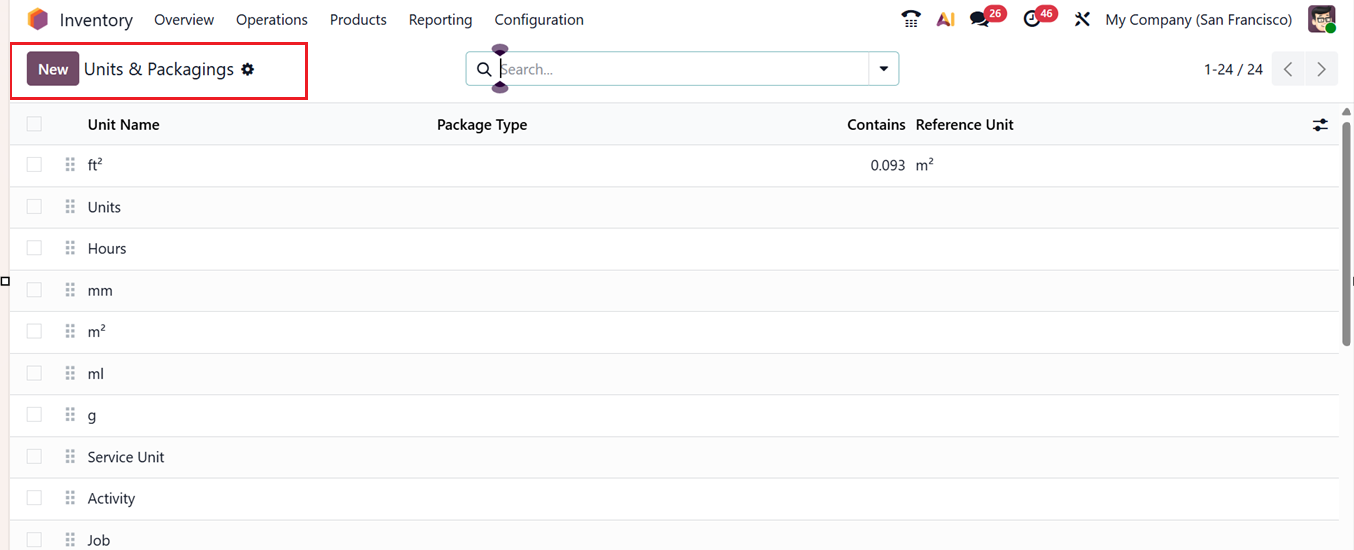Open the Configuration menu
Screen dimensions: 1354x550
point(539,20)
